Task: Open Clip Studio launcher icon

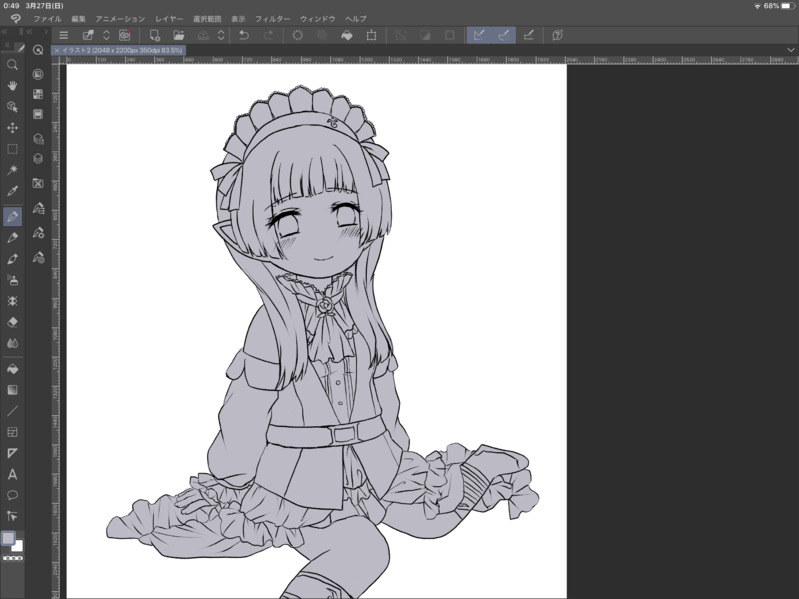Action: [124, 35]
